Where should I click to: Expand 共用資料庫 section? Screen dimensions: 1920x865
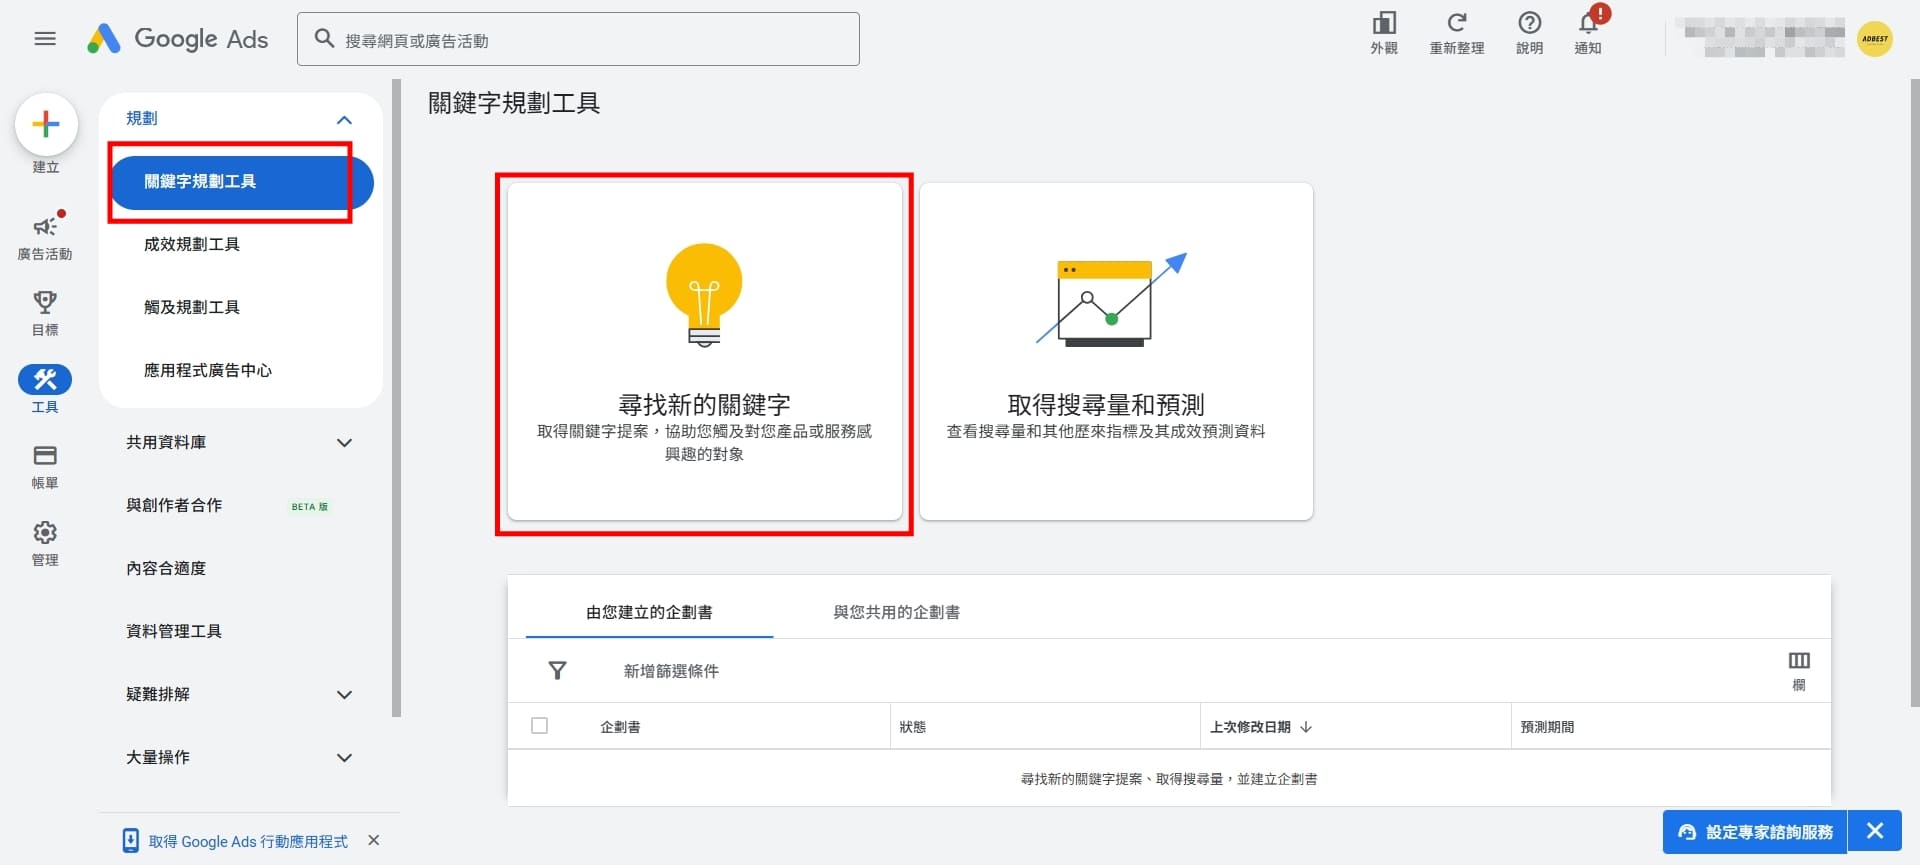[x=344, y=443]
